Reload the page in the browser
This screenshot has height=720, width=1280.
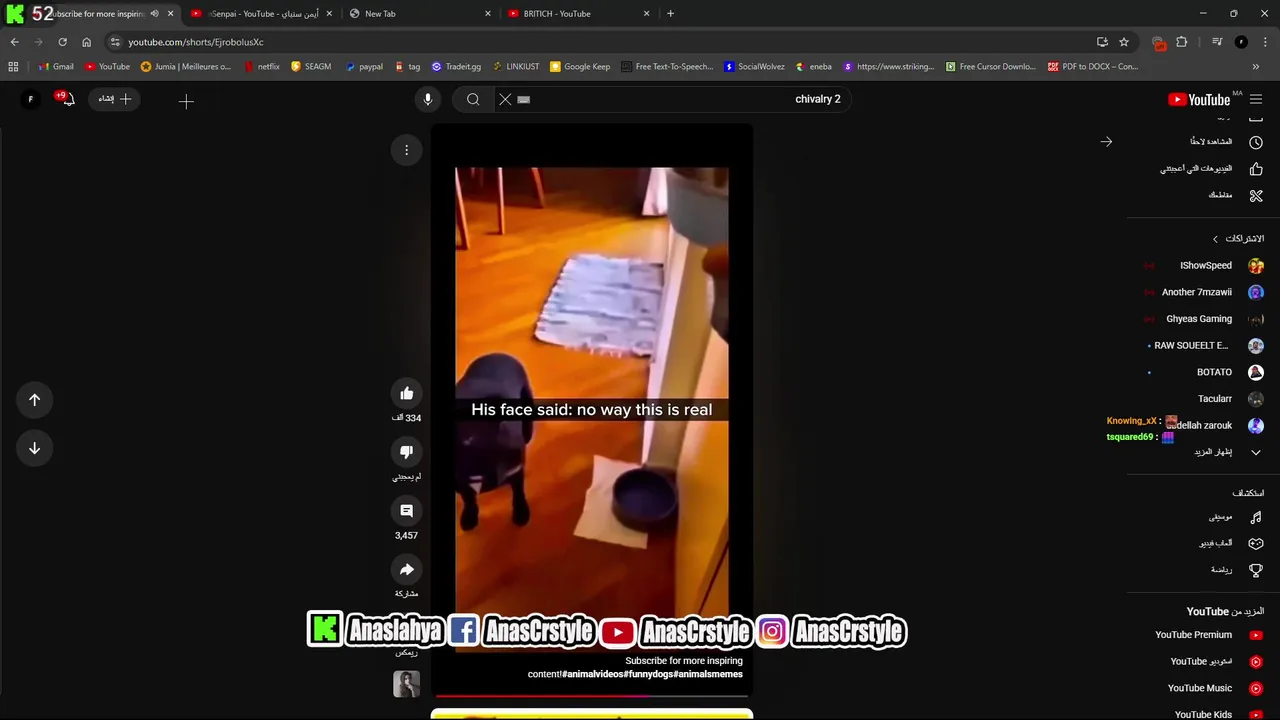62,42
